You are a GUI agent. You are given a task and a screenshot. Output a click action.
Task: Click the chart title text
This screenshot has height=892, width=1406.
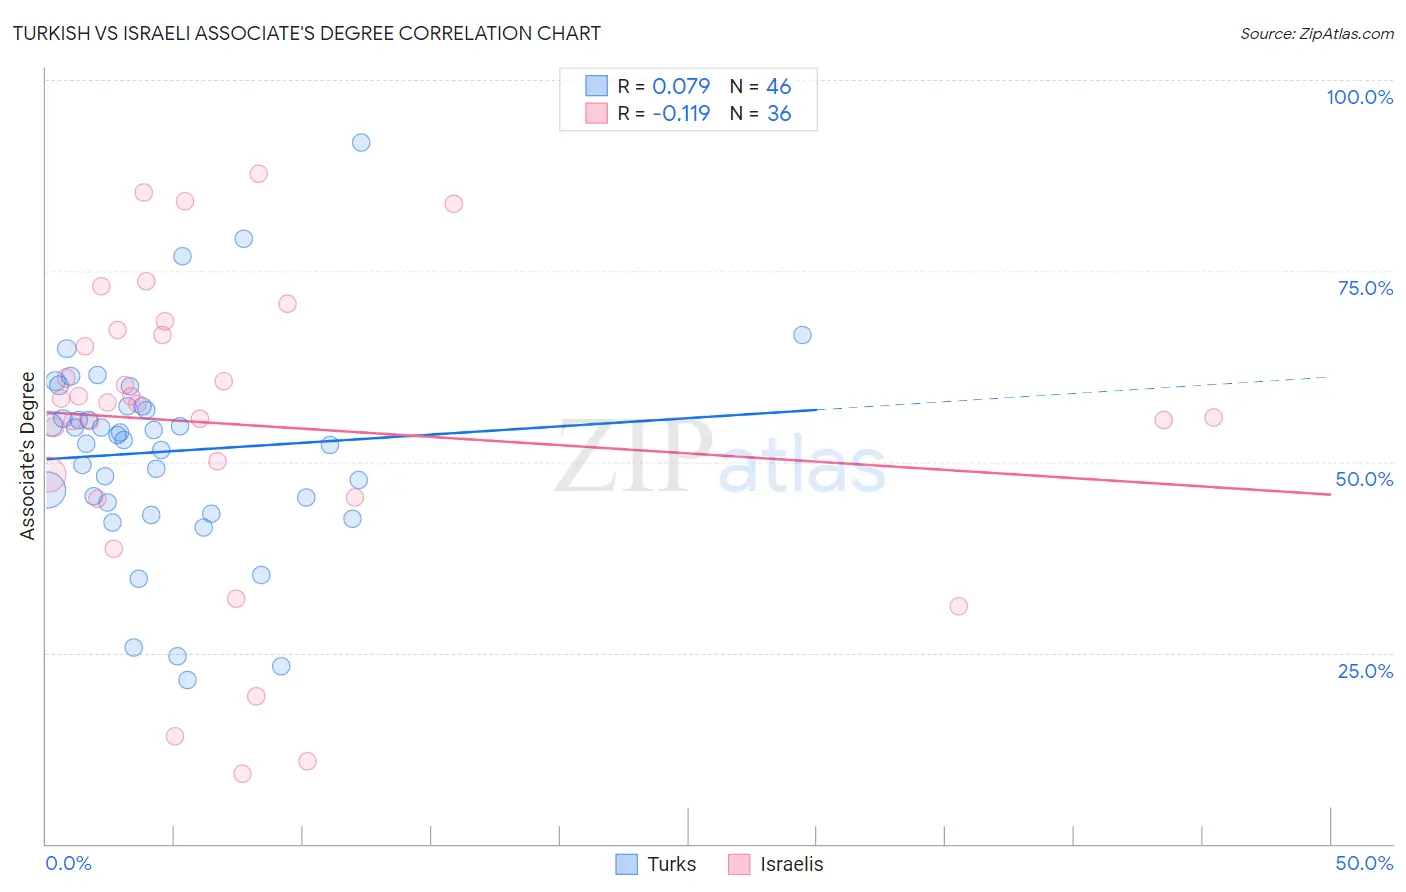tap(307, 33)
